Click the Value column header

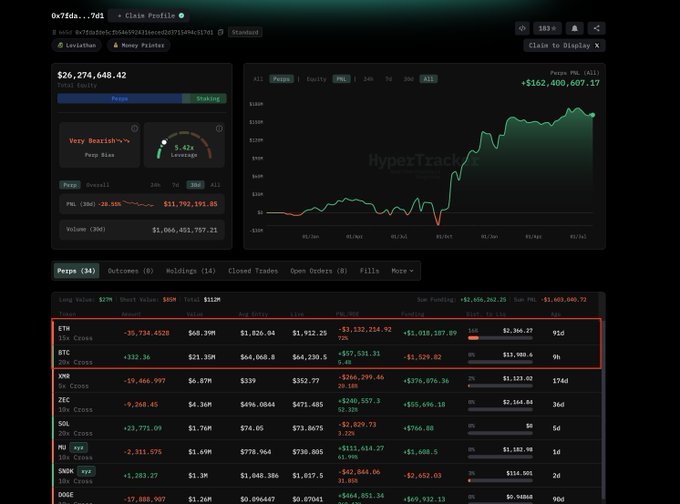[195, 314]
